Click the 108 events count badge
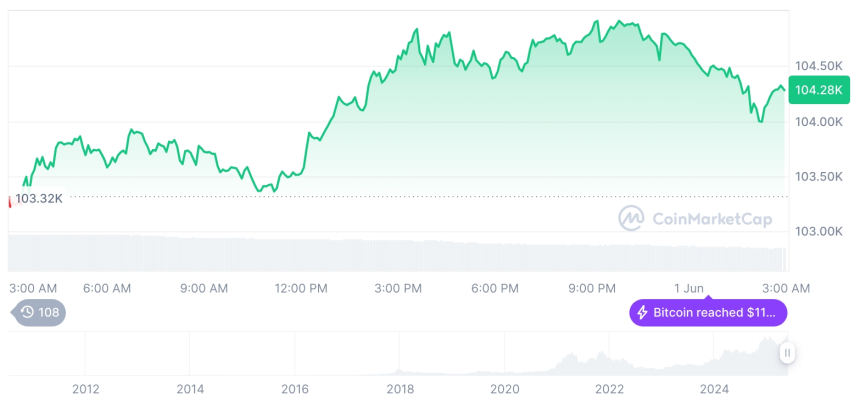 pyautogui.click(x=48, y=312)
